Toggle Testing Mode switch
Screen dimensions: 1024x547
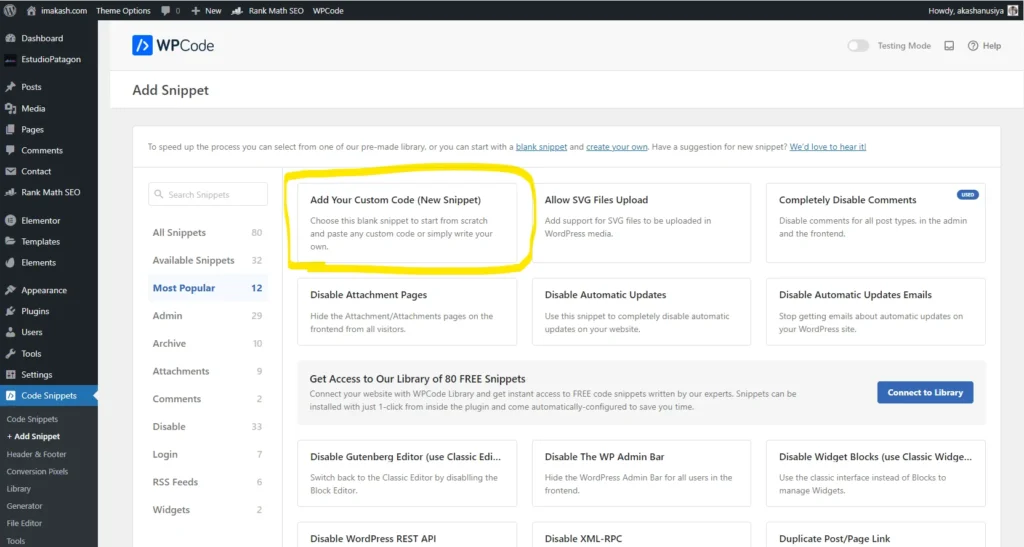(x=857, y=46)
